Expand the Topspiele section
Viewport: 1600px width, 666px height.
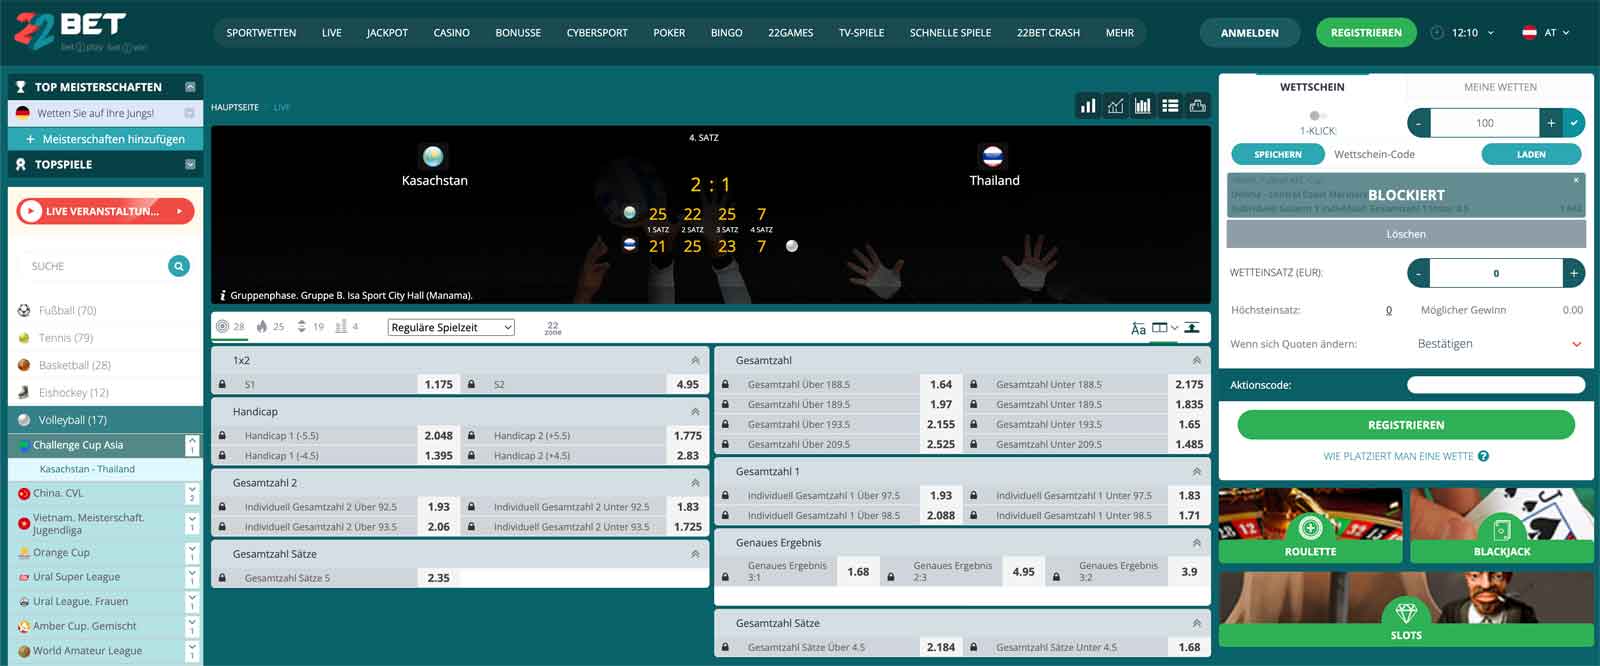pyautogui.click(x=190, y=164)
